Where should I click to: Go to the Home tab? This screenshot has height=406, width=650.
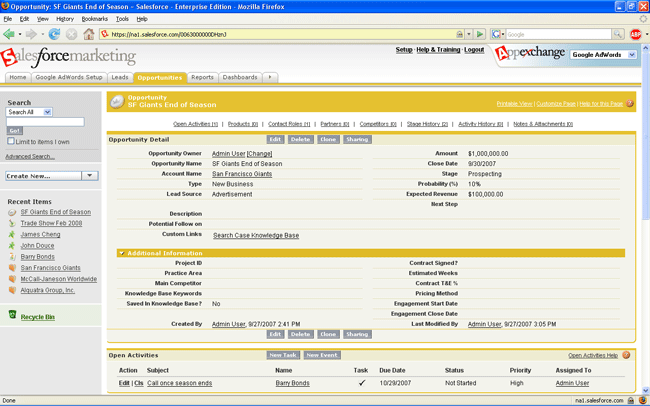pos(18,77)
